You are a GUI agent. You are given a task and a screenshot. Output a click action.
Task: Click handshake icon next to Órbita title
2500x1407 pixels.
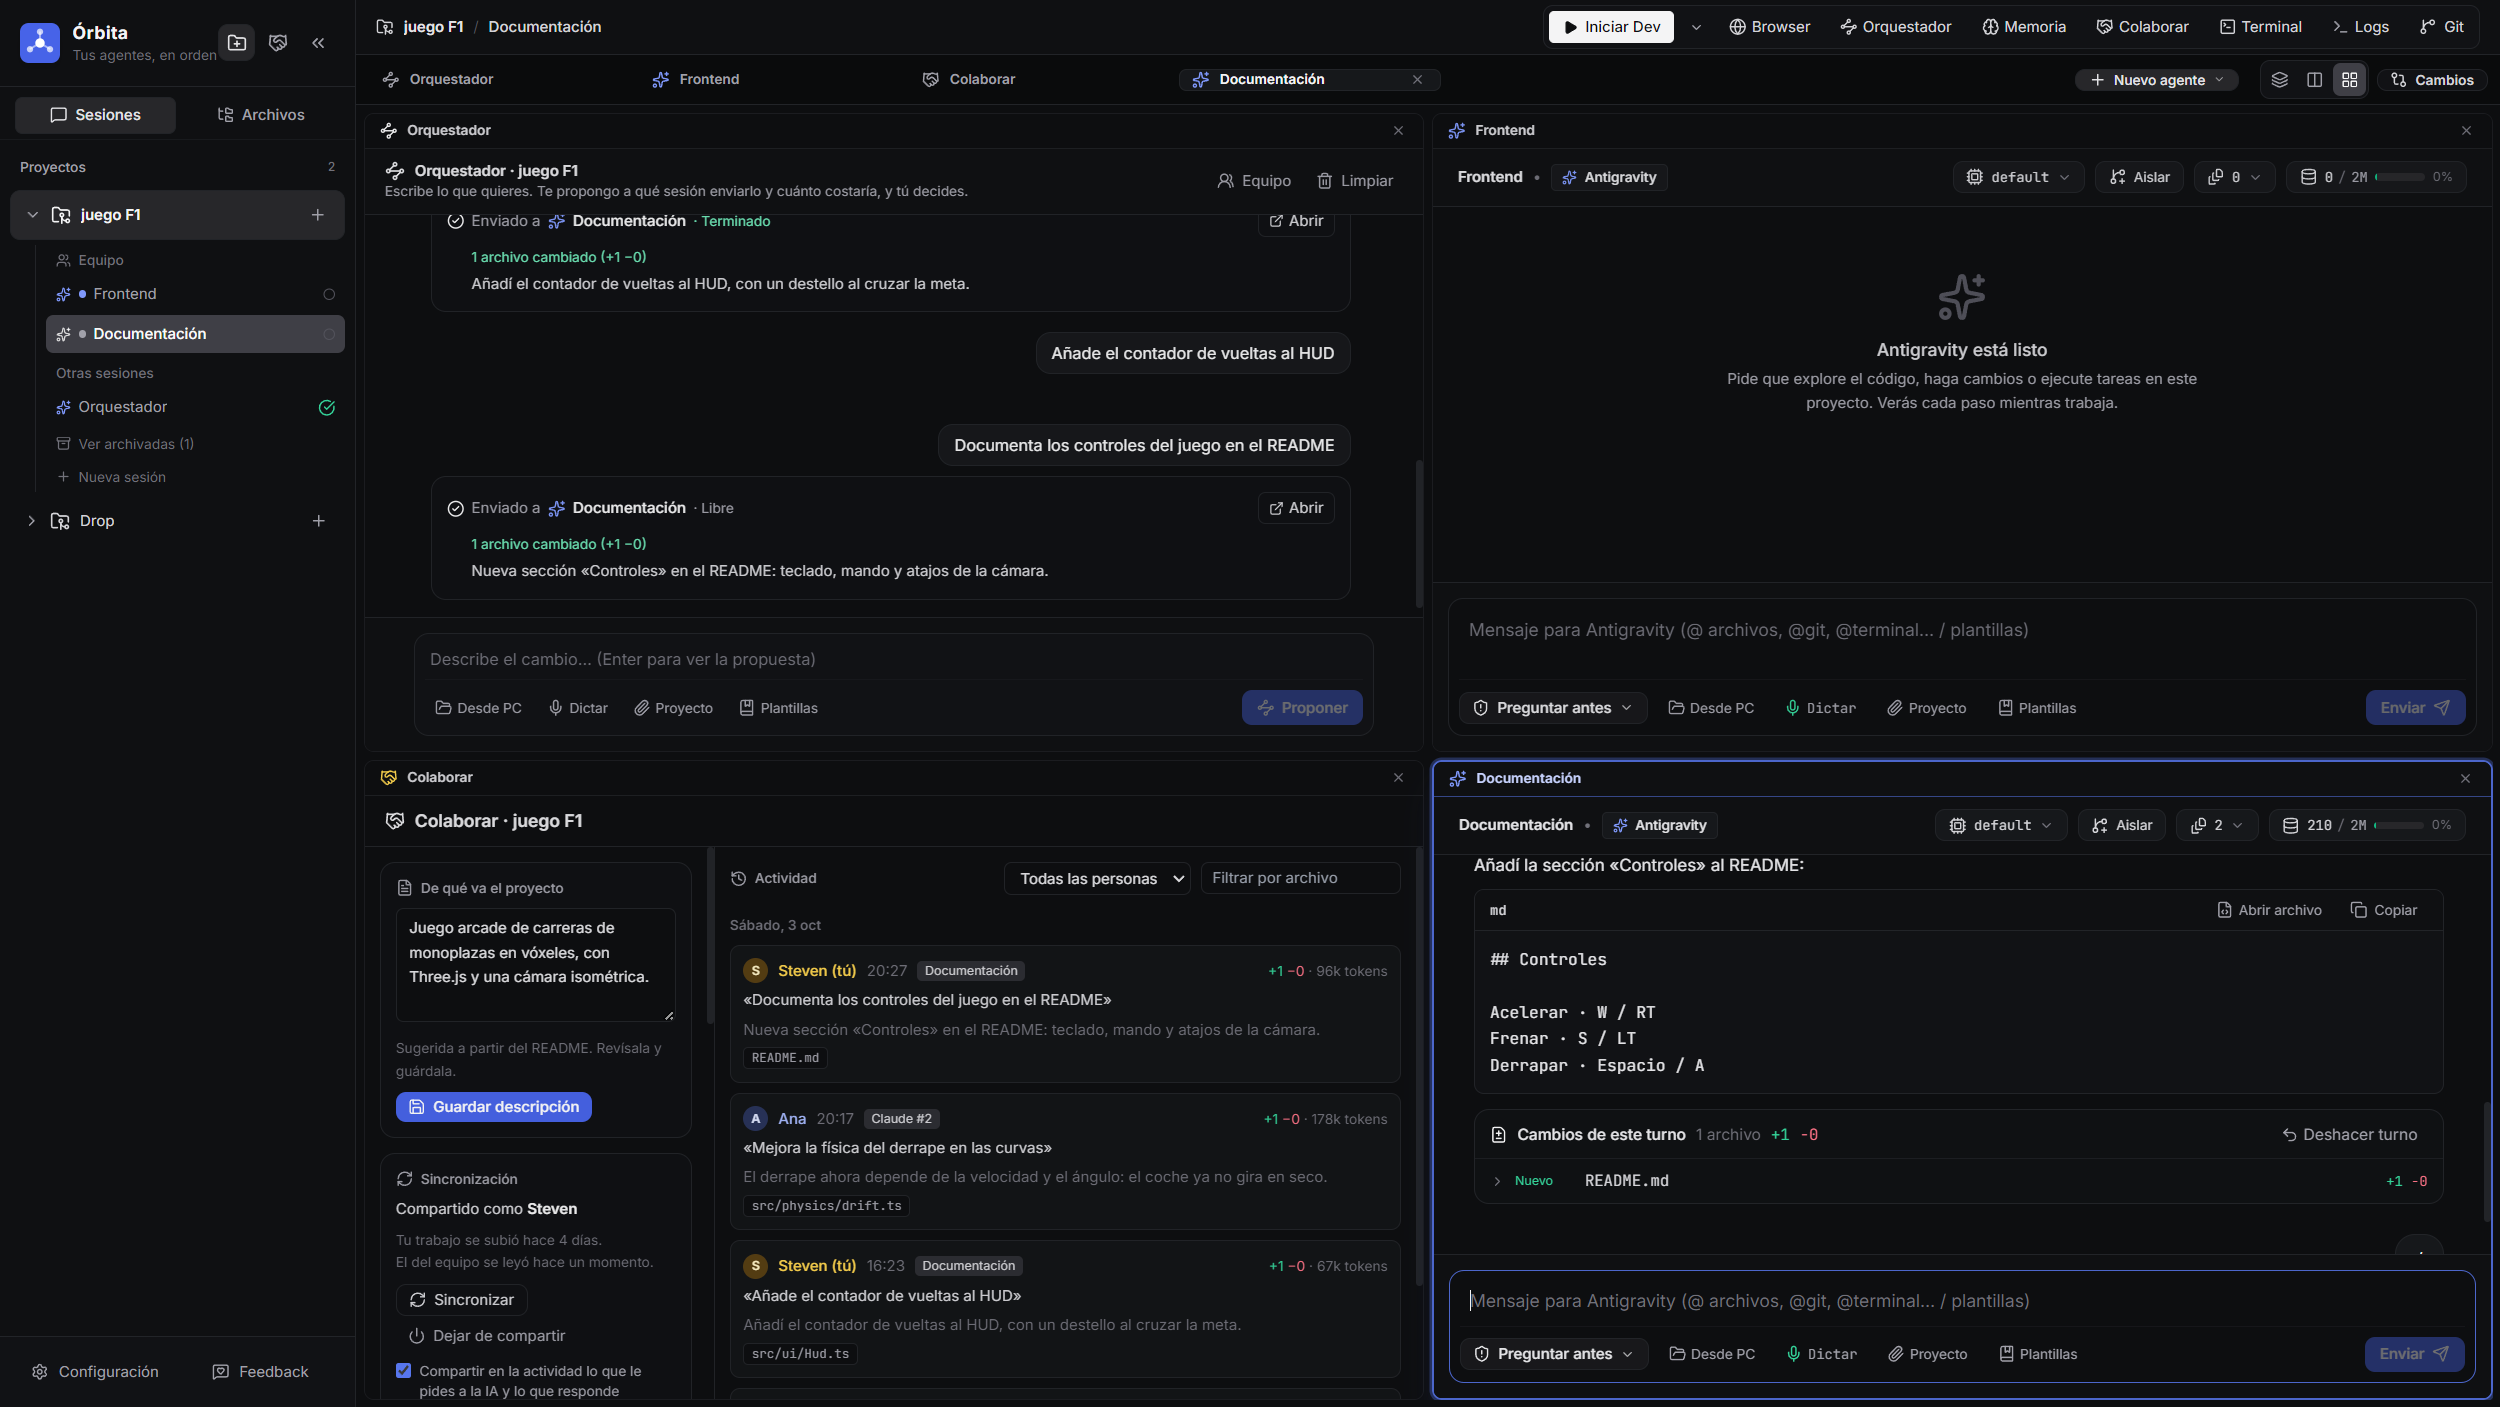pos(278,42)
